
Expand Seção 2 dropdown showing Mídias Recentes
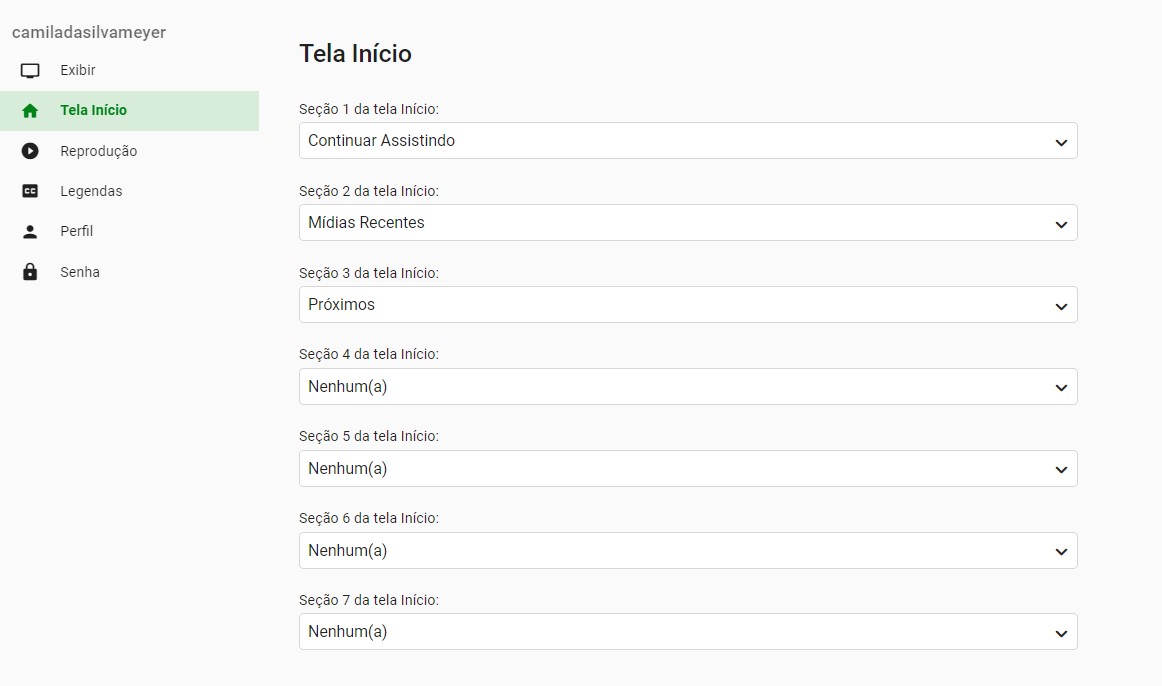coord(688,223)
